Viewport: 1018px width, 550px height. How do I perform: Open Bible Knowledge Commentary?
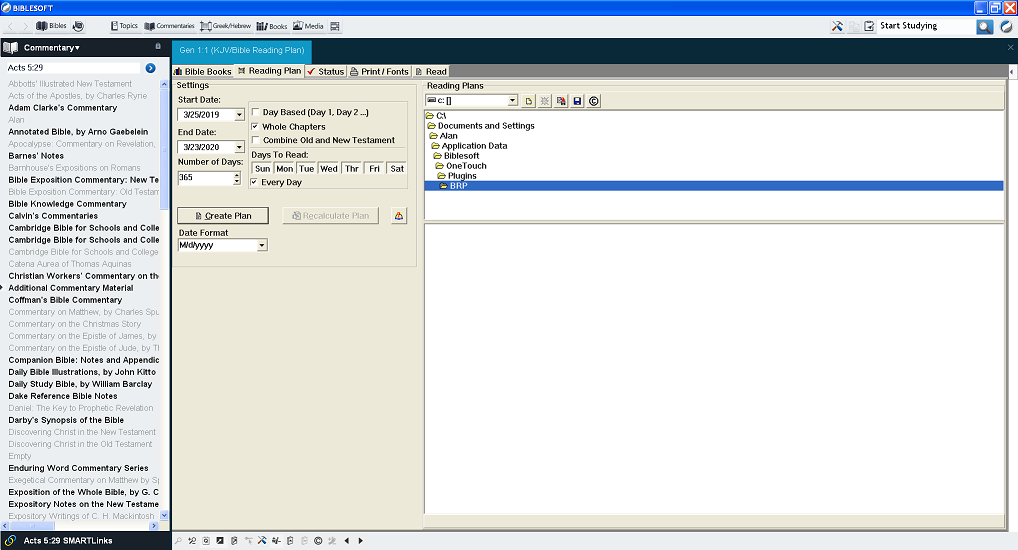(x=68, y=204)
